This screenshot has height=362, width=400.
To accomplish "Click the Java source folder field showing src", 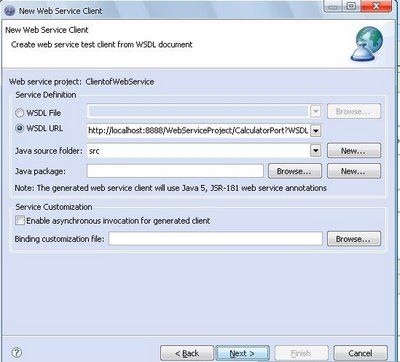I will pyautogui.click(x=198, y=151).
